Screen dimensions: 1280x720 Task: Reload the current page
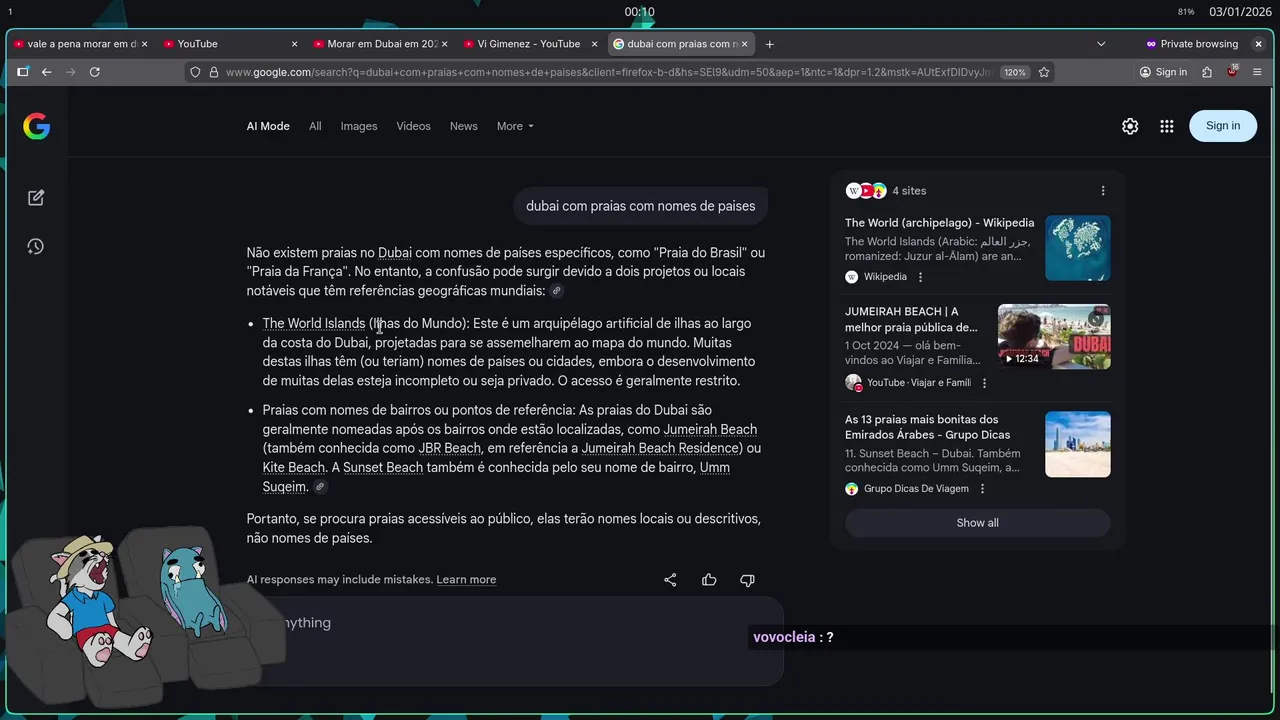95,72
